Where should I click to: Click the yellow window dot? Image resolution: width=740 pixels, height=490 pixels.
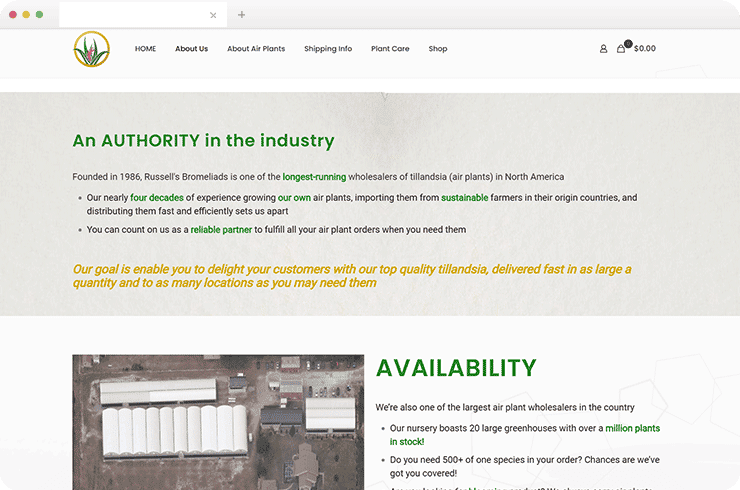26,15
